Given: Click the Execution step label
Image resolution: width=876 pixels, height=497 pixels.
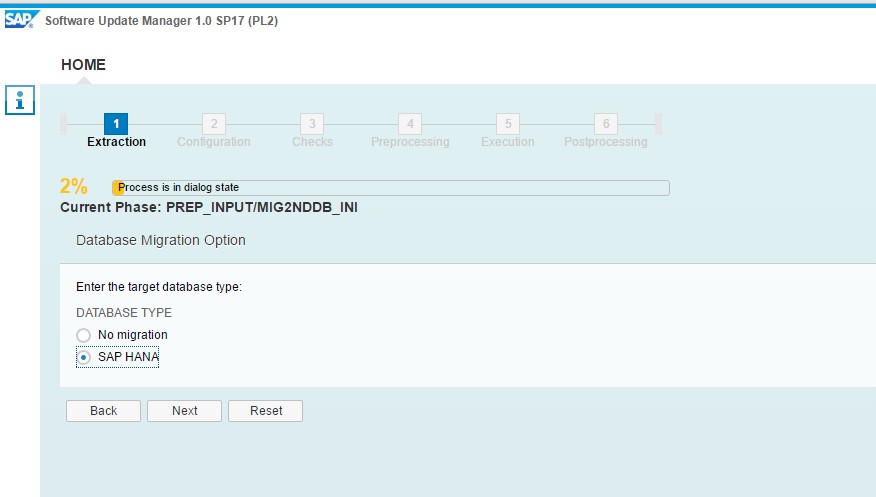Looking at the screenshot, I should [508, 142].
